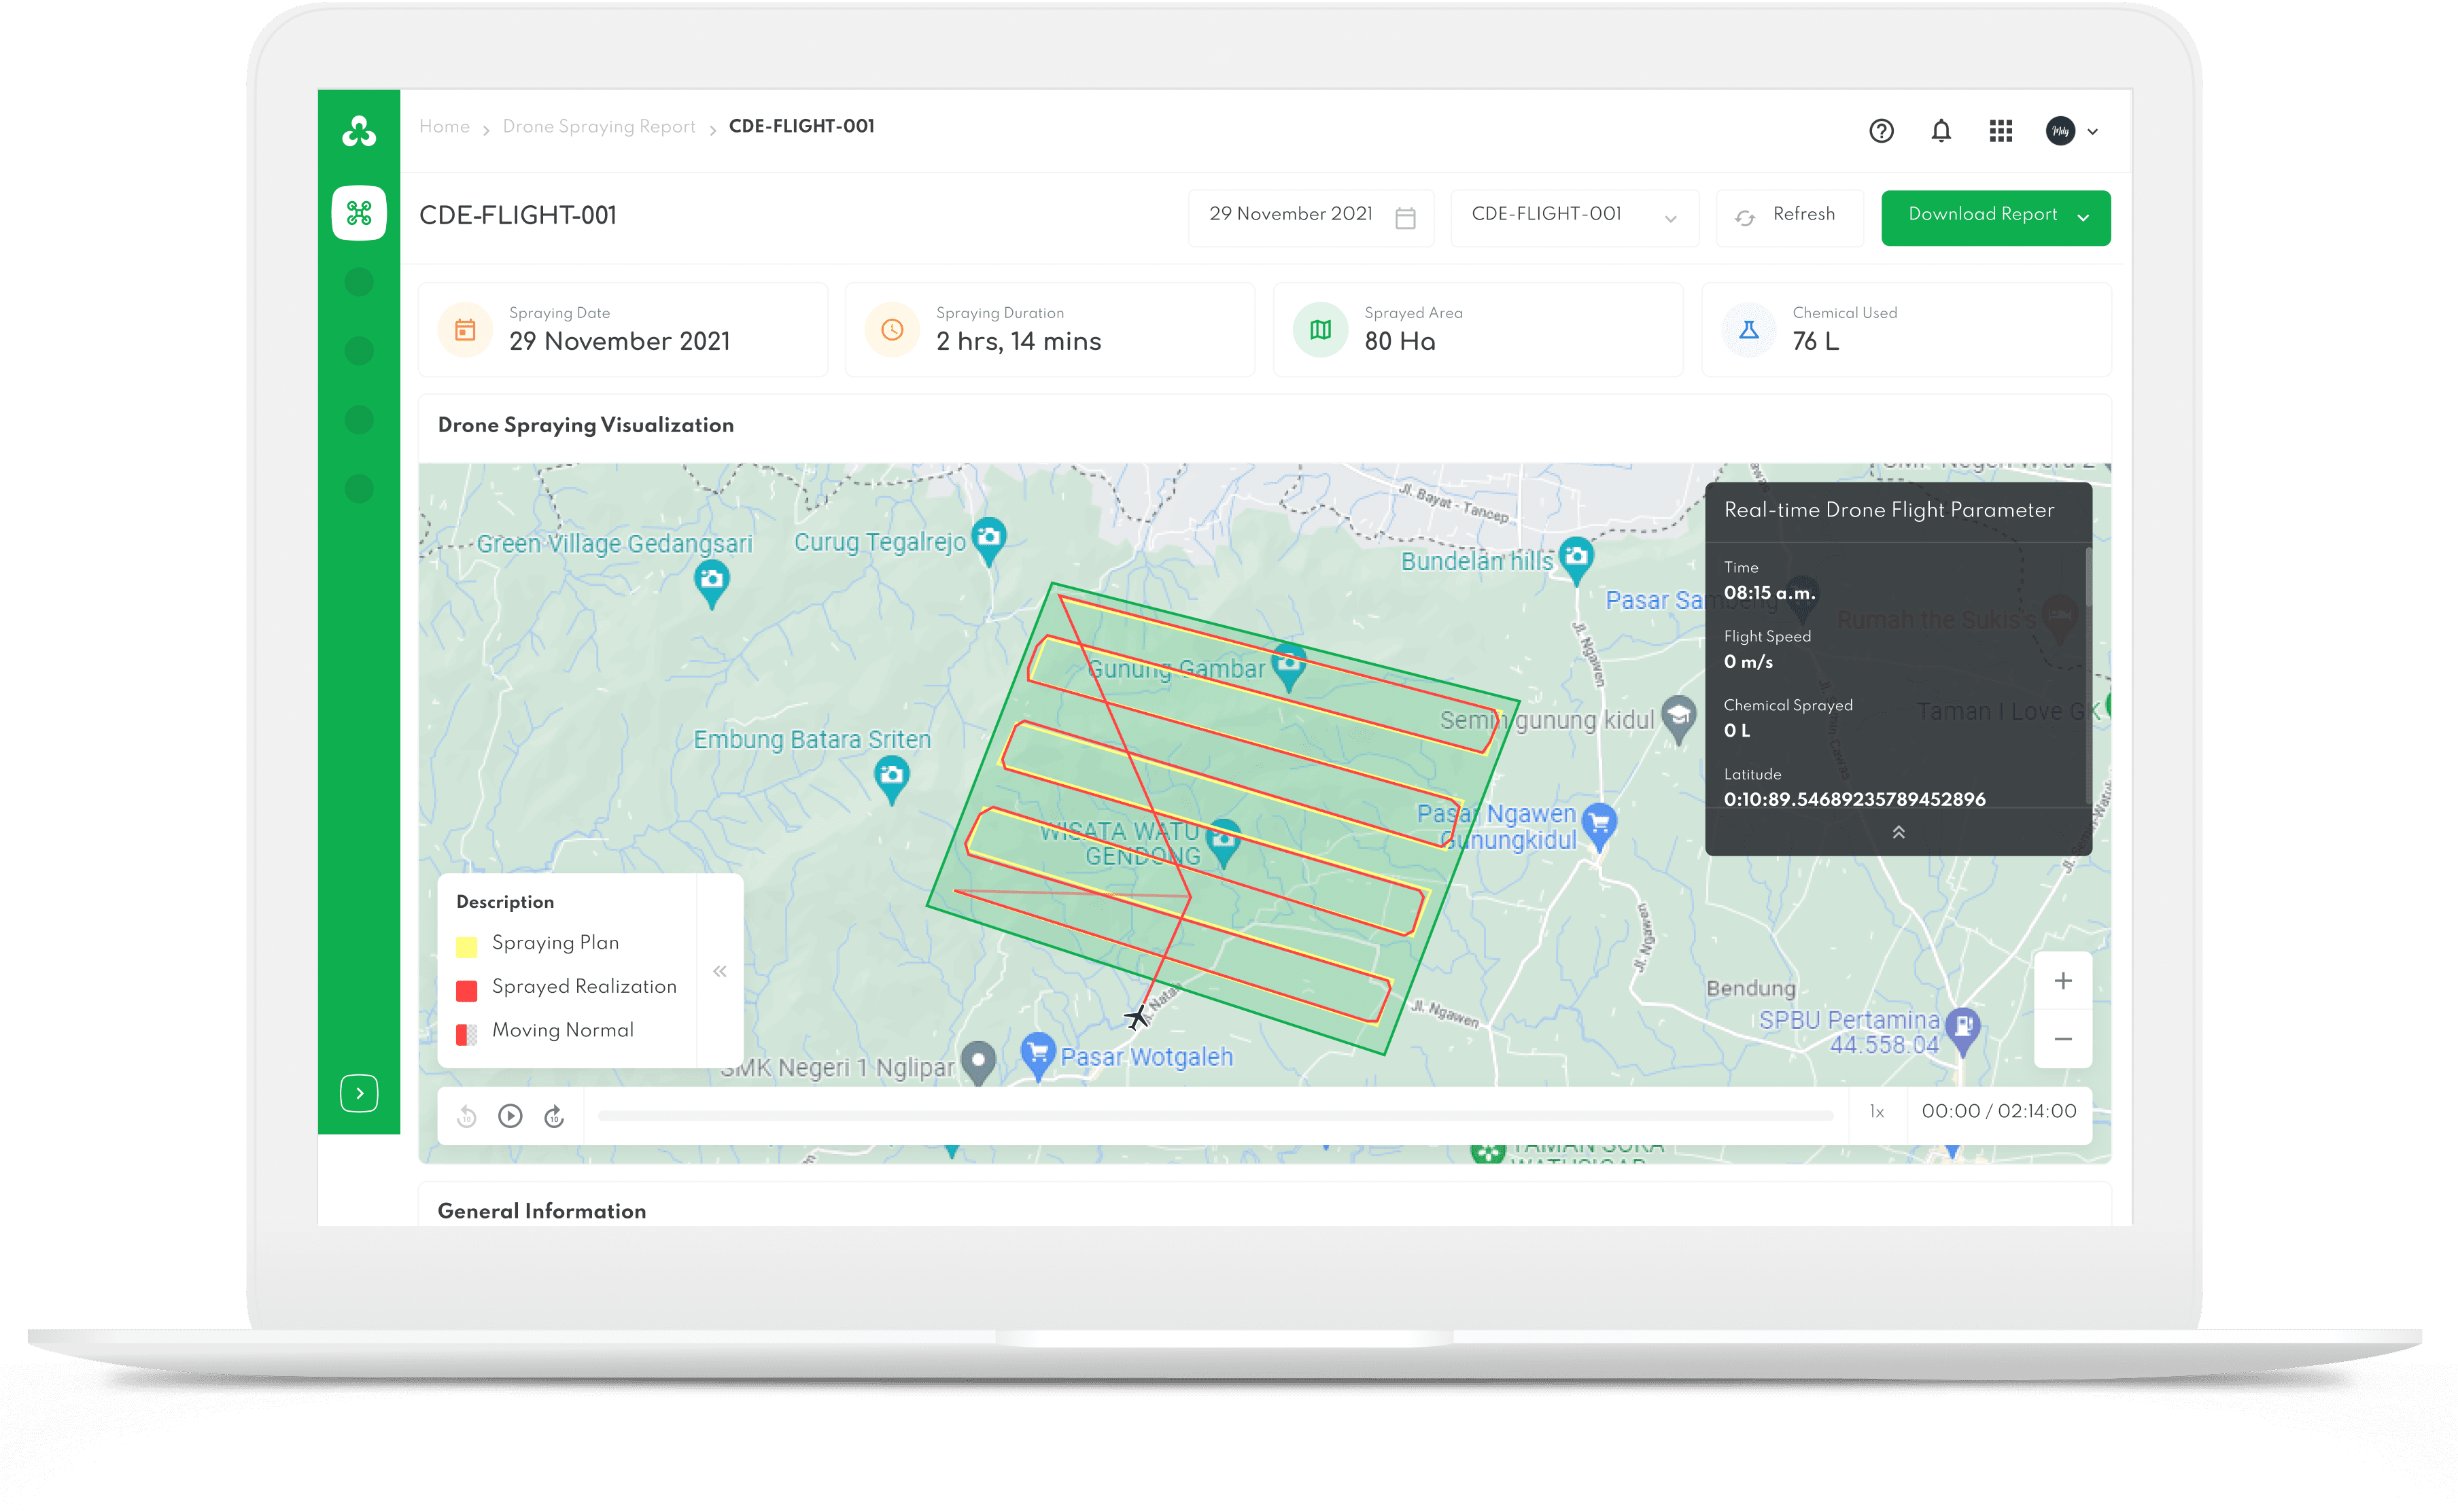Click the user avatar
2458x1512 pixels.
2060,131
